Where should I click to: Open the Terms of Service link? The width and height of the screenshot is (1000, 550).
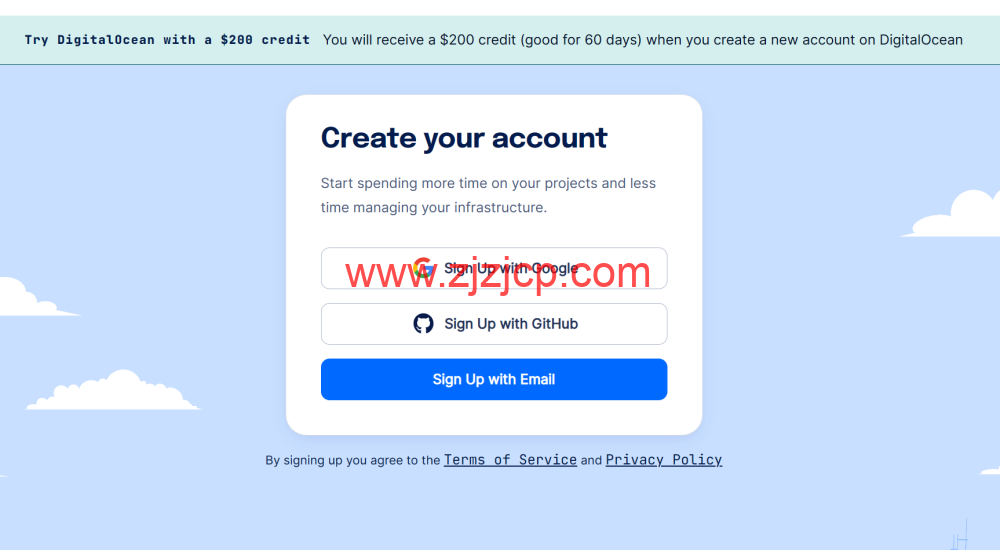510,460
